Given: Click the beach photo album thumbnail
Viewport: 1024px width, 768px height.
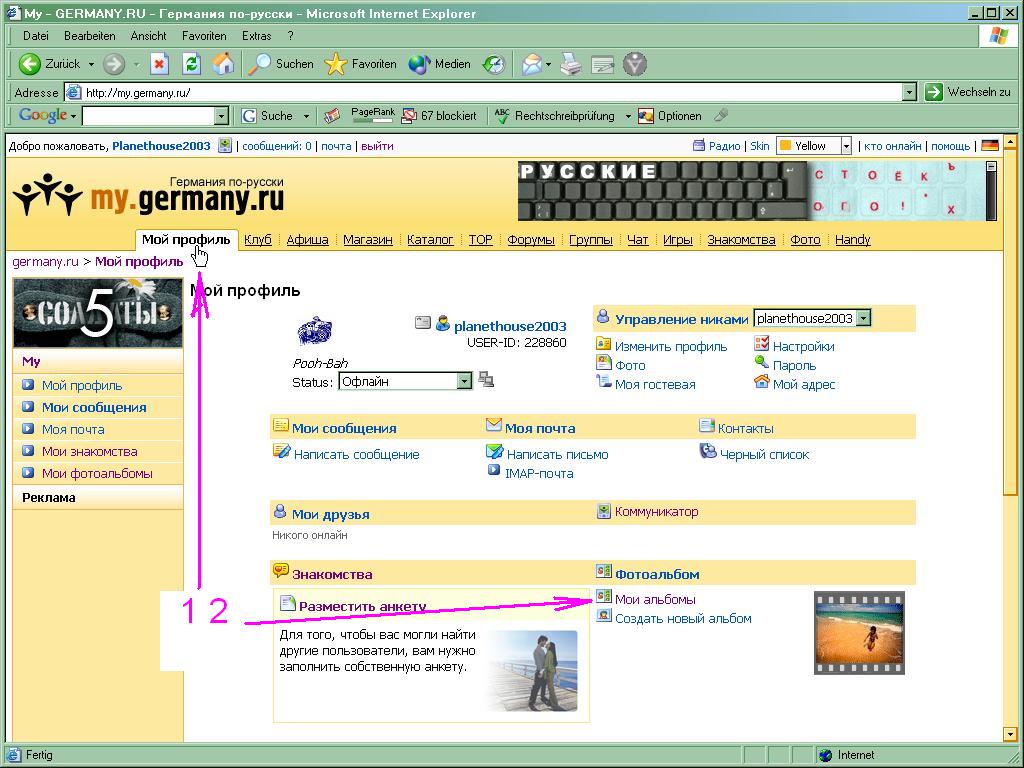Looking at the screenshot, I should coord(859,632).
